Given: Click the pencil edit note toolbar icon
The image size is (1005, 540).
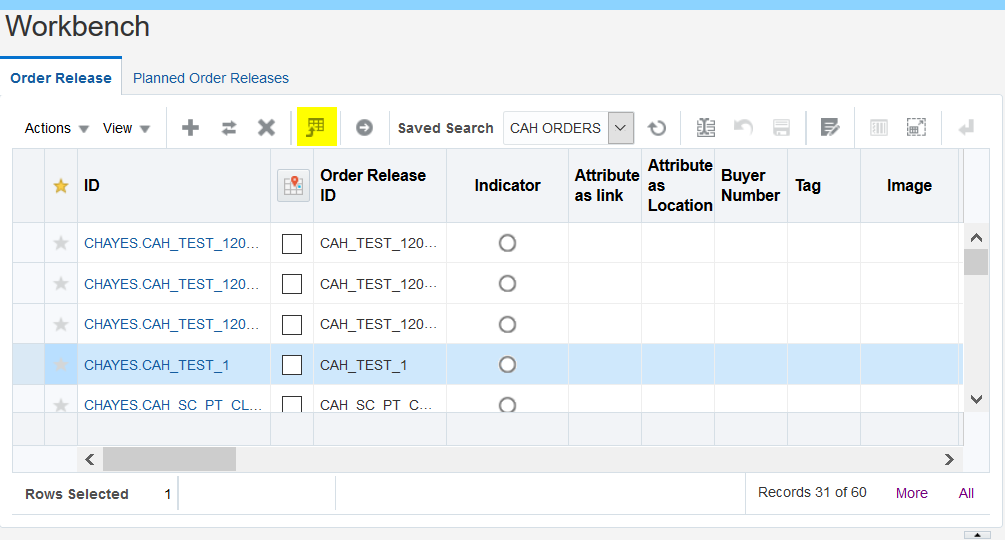Looking at the screenshot, I should pyautogui.click(x=830, y=128).
